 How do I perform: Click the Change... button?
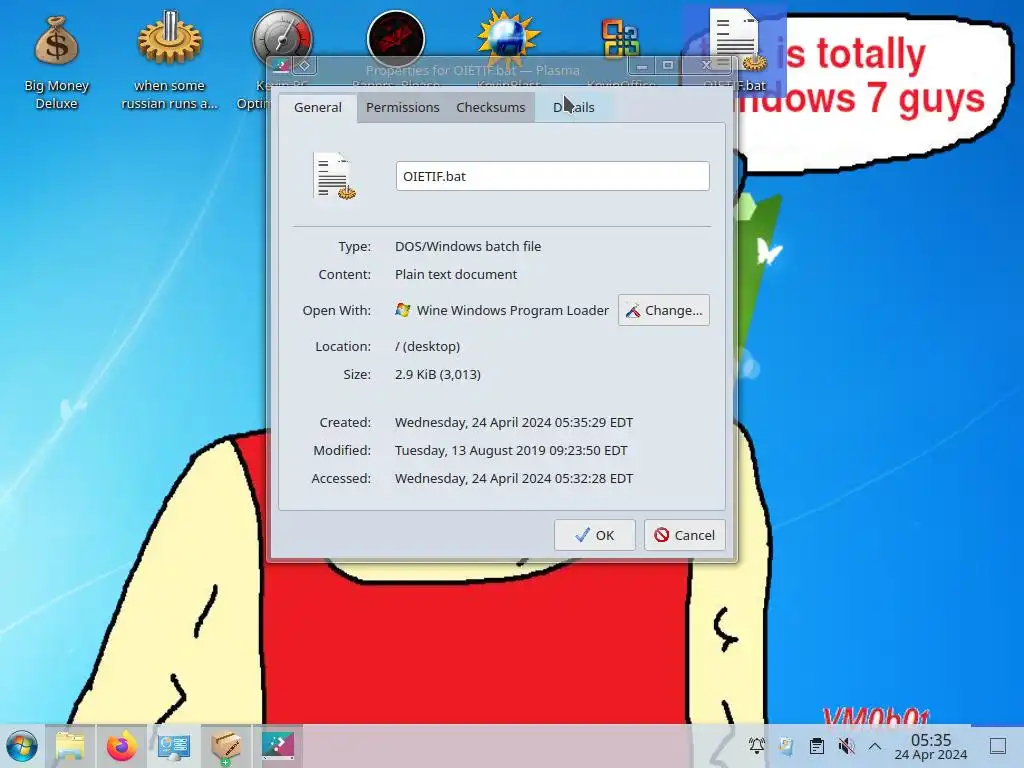(664, 310)
